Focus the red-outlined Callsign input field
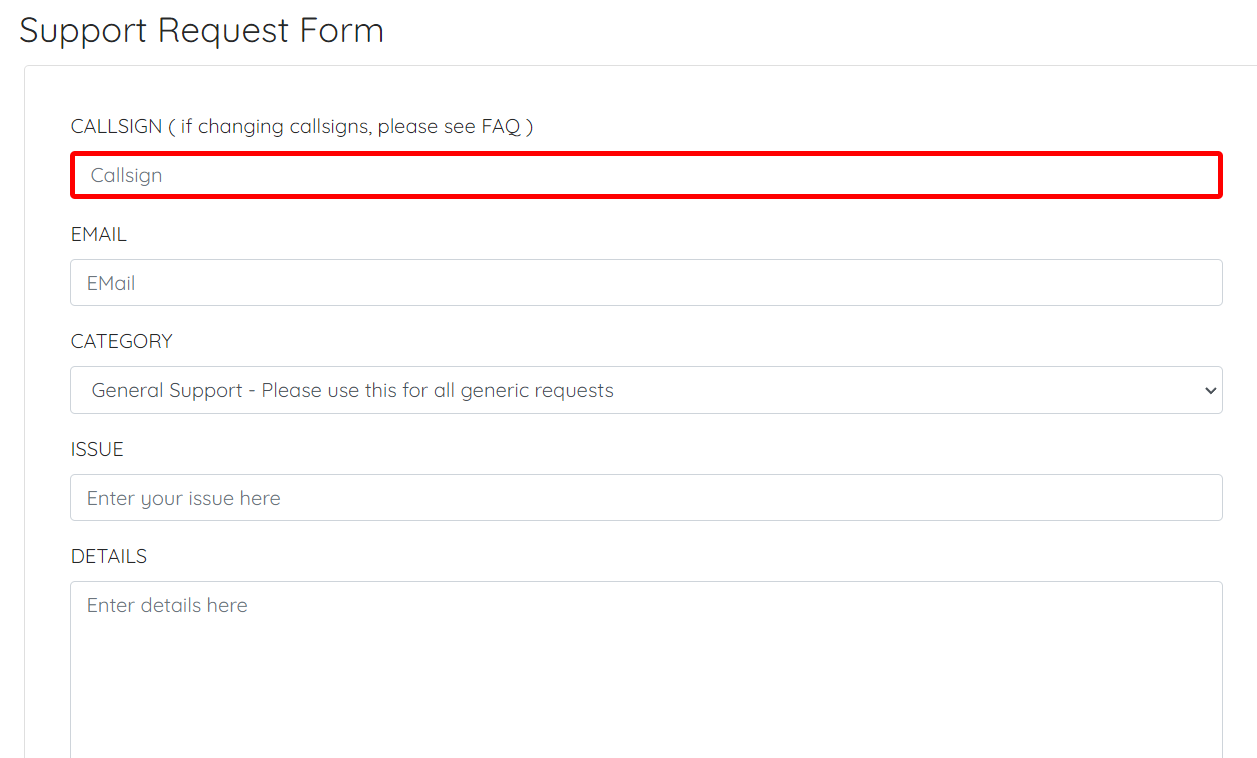Screen dimensions: 1257x758 (646, 175)
